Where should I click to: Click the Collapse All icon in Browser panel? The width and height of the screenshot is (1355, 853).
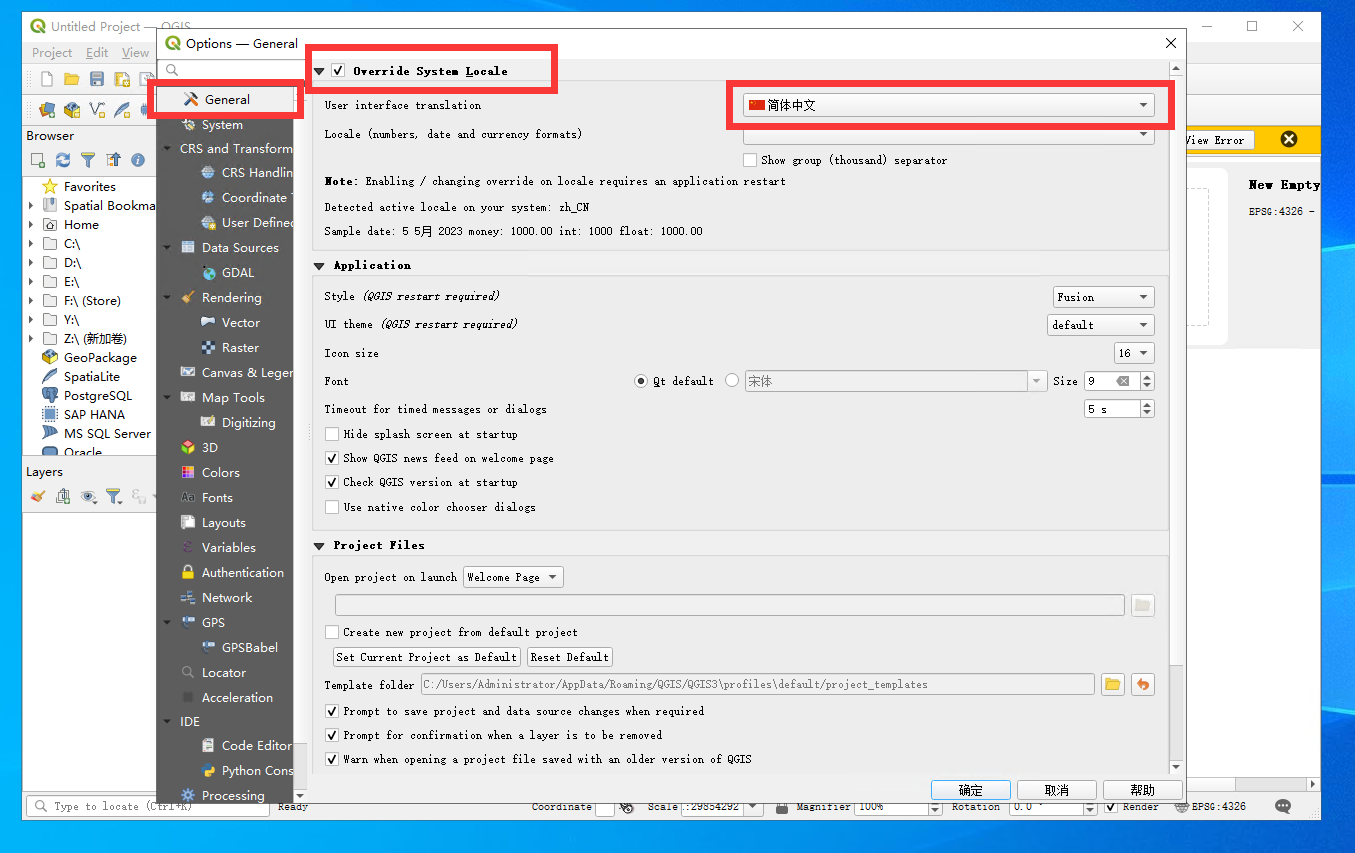[113, 160]
